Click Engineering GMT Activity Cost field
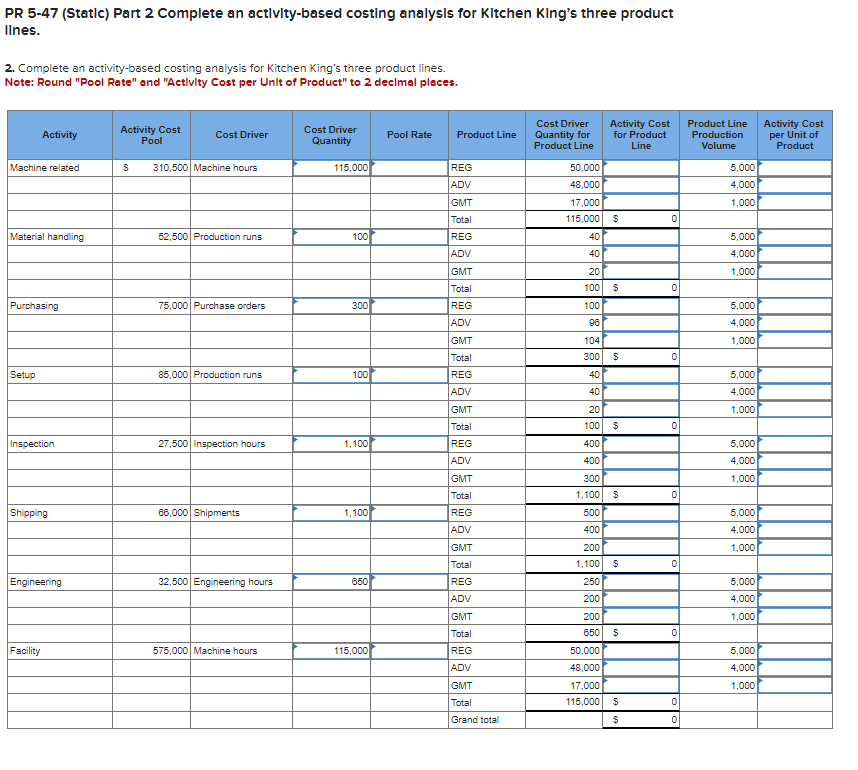The height and width of the screenshot is (770, 858). coord(641,616)
